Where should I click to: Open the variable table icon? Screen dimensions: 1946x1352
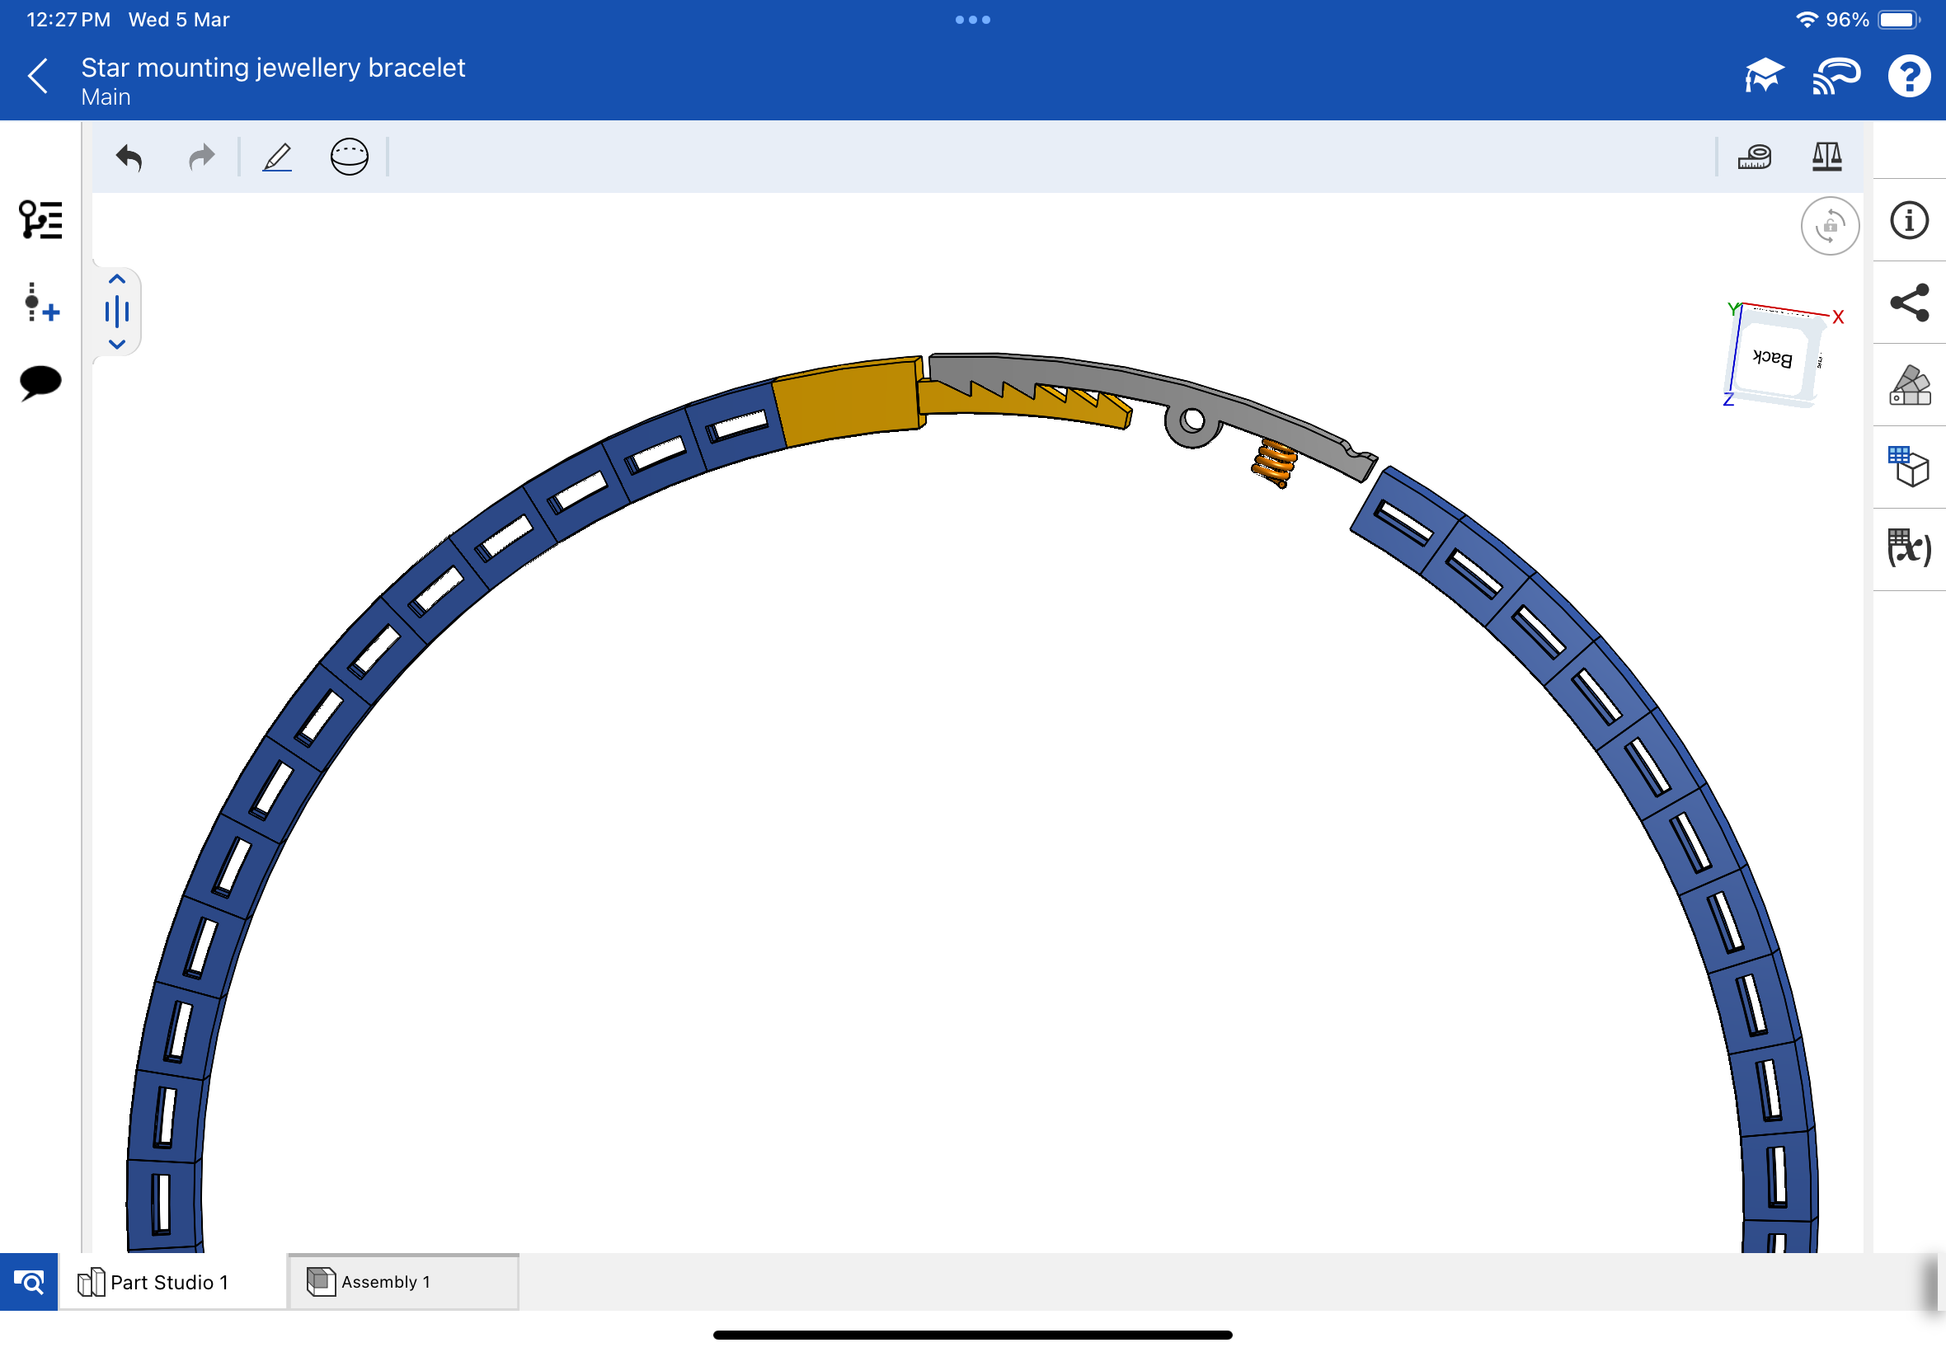[x=1908, y=548]
